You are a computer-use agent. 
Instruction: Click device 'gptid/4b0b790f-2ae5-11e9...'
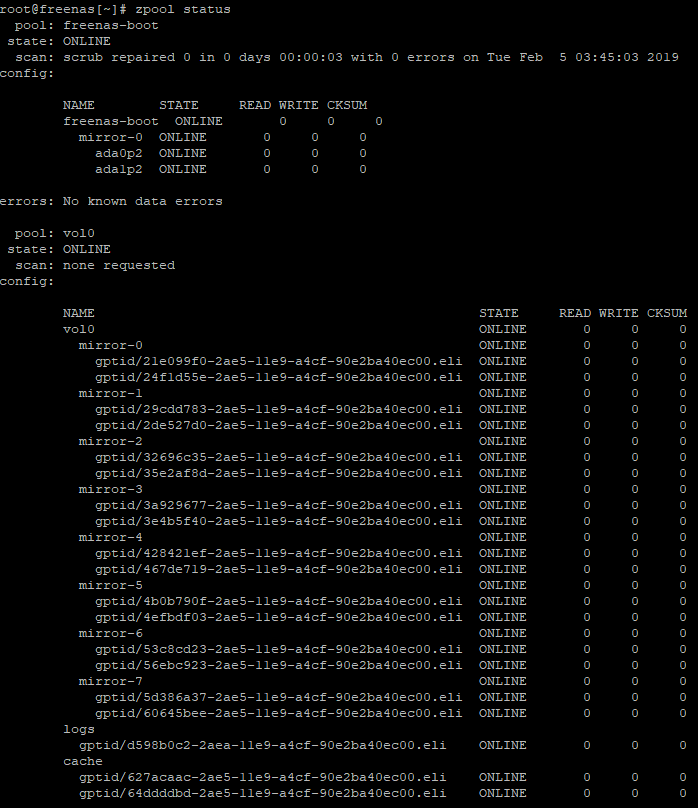279,601
